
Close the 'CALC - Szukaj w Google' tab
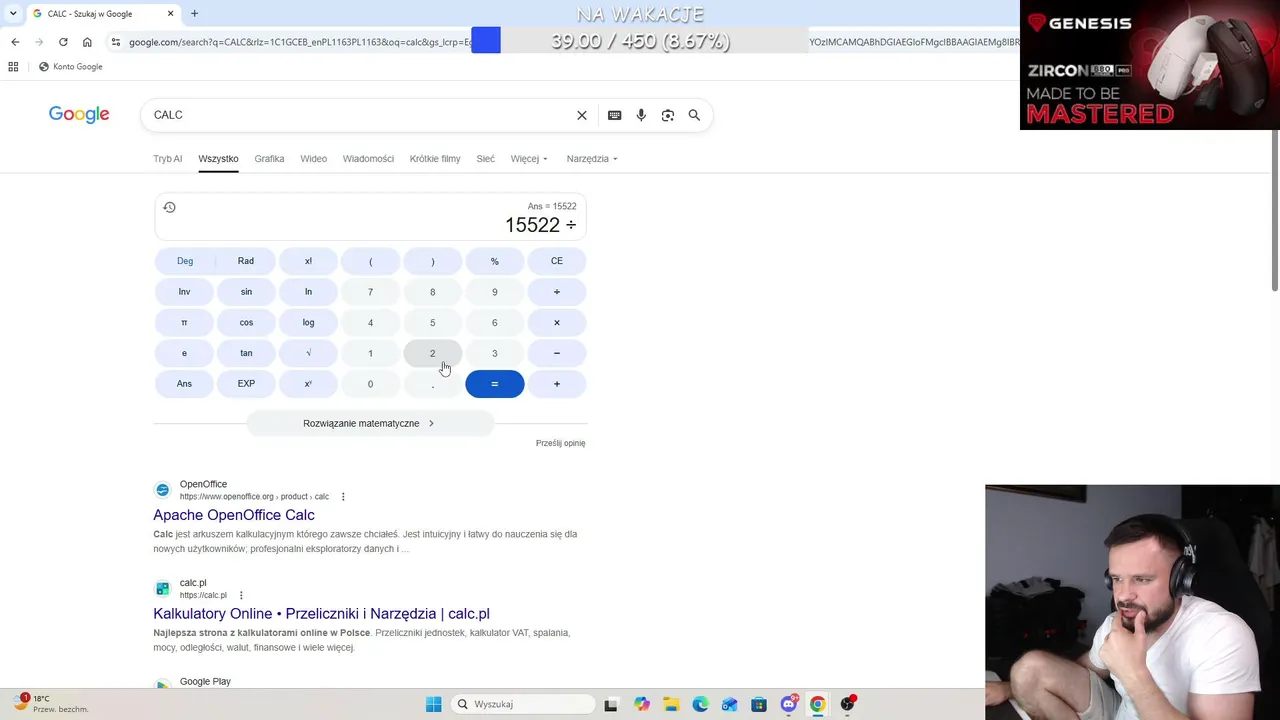pos(170,14)
